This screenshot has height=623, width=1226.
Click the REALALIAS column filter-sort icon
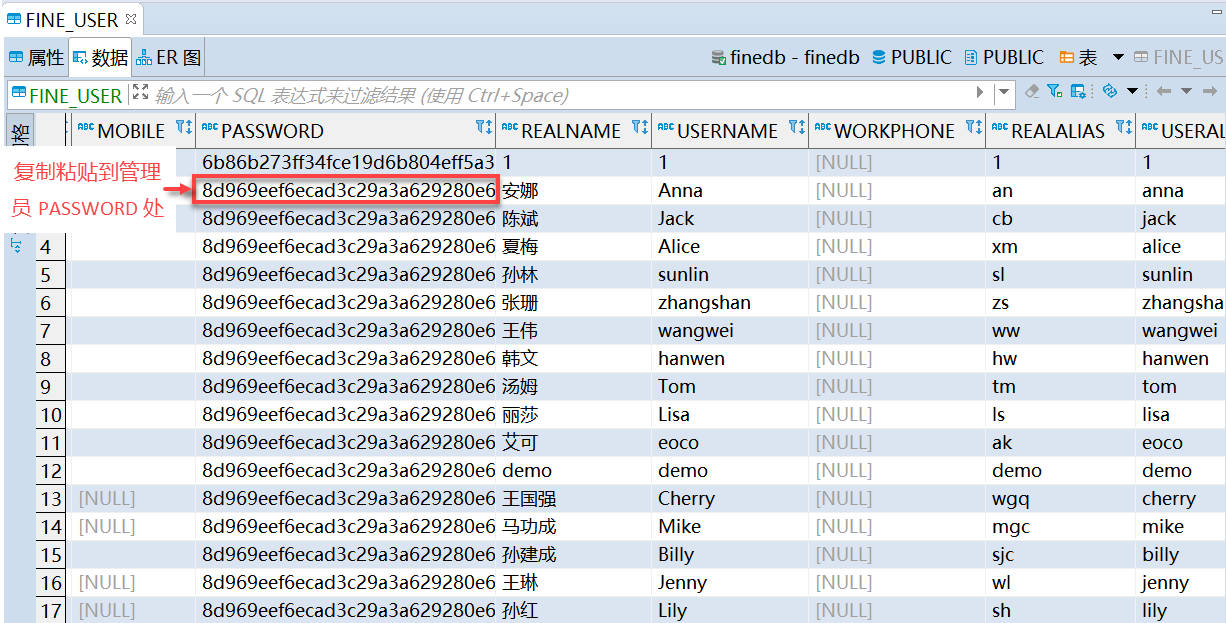click(1123, 127)
